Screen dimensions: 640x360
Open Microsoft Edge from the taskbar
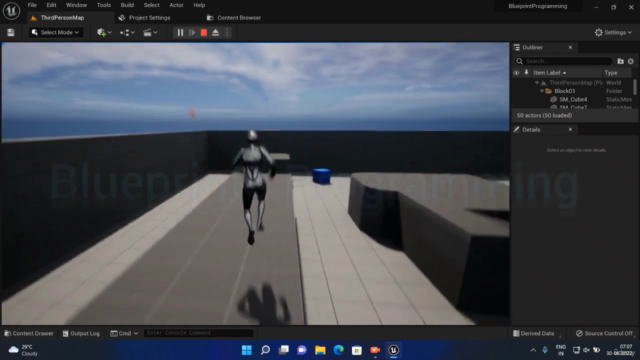coord(338,350)
